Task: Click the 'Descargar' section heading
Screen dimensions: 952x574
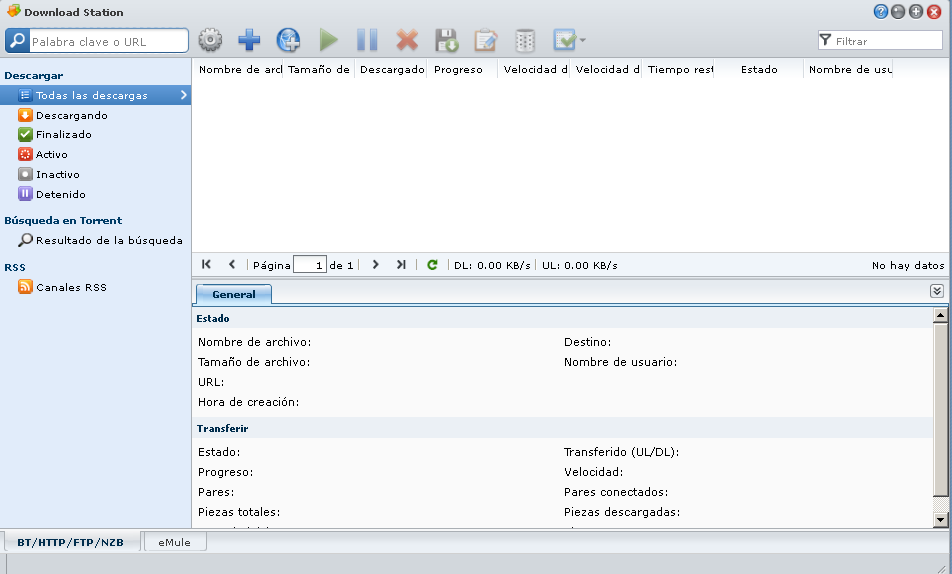Action: pyautogui.click(x=33, y=75)
